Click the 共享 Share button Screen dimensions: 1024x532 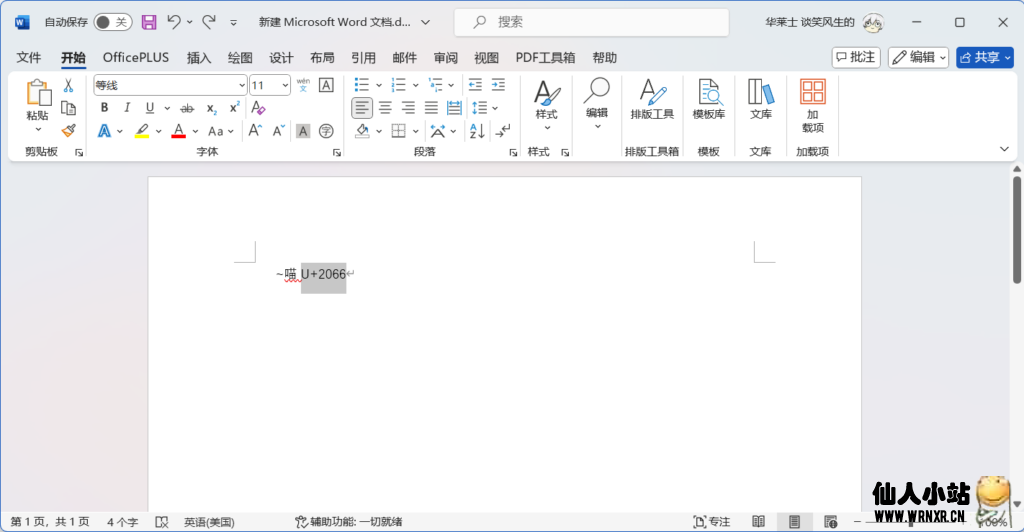pyautogui.click(x=984, y=58)
